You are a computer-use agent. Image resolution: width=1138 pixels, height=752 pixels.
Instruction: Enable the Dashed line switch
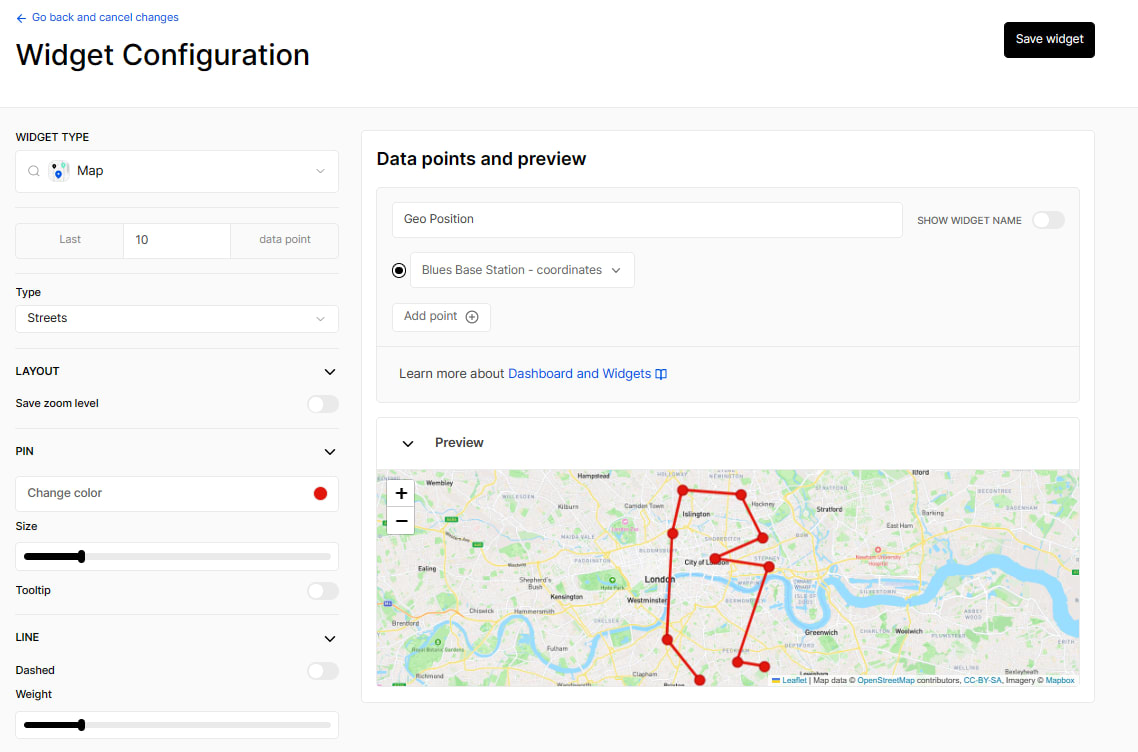(x=323, y=671)
